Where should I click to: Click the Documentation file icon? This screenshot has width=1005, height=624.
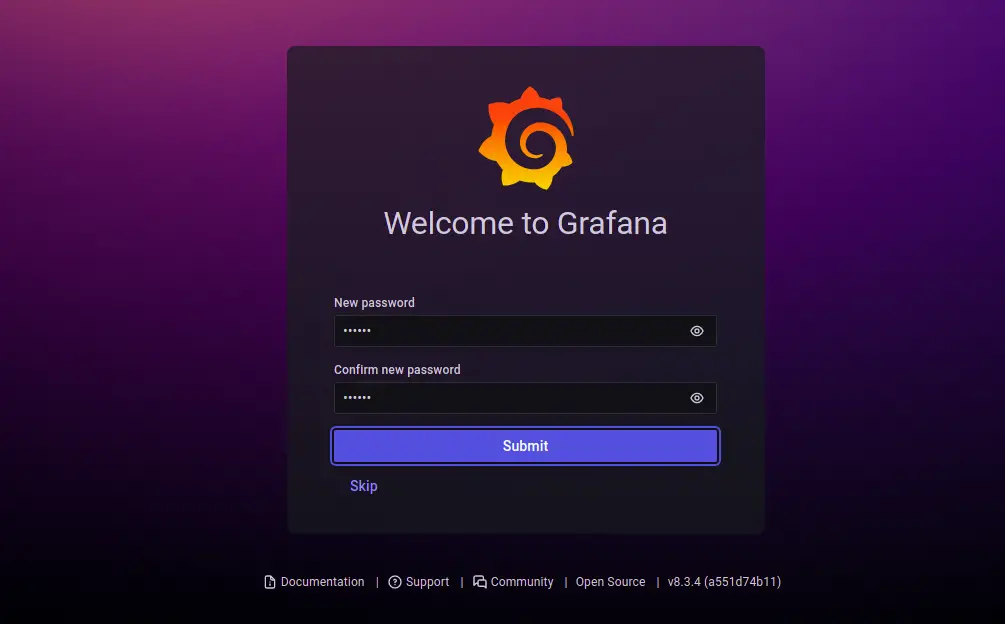pyautogui.click(x=270, y=582)
